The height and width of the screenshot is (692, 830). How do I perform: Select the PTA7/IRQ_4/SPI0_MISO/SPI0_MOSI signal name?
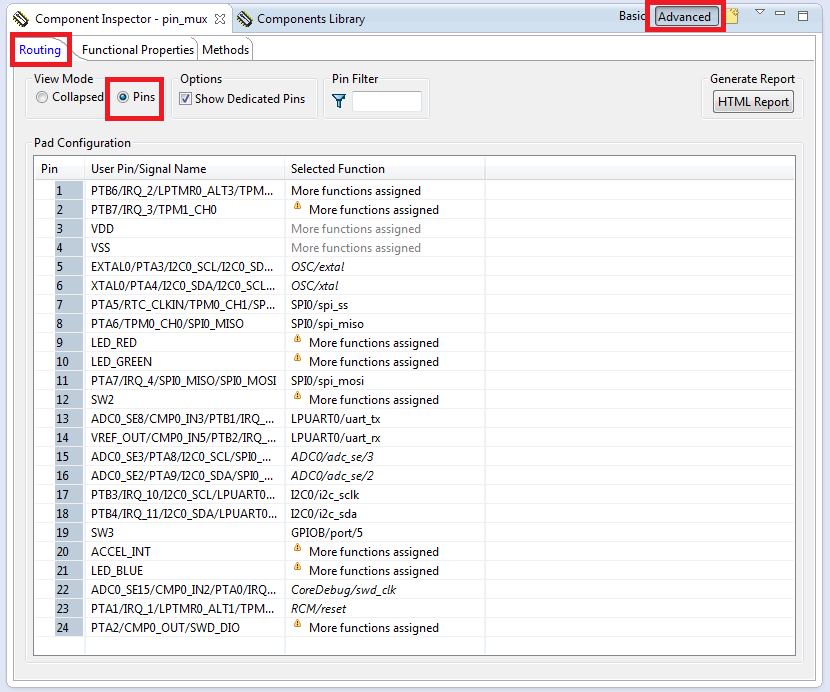184,381
